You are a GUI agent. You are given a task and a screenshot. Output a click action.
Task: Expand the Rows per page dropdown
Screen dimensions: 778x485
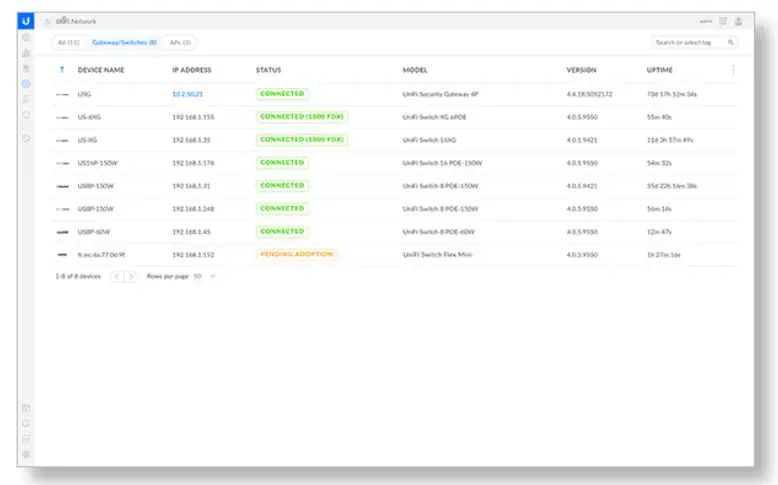pyautogui.click(x=213, y=276)
